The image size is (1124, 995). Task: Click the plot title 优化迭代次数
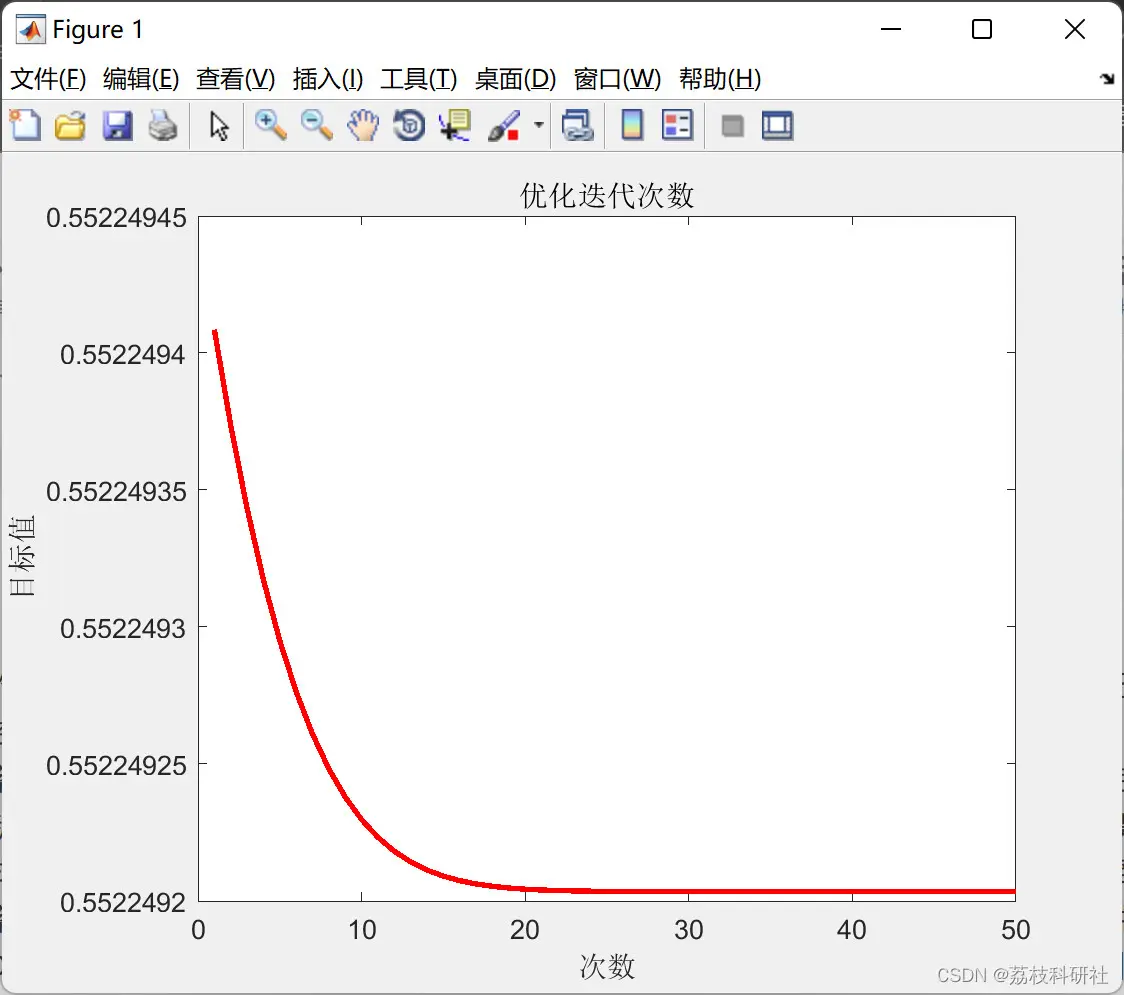pos(606,195)
